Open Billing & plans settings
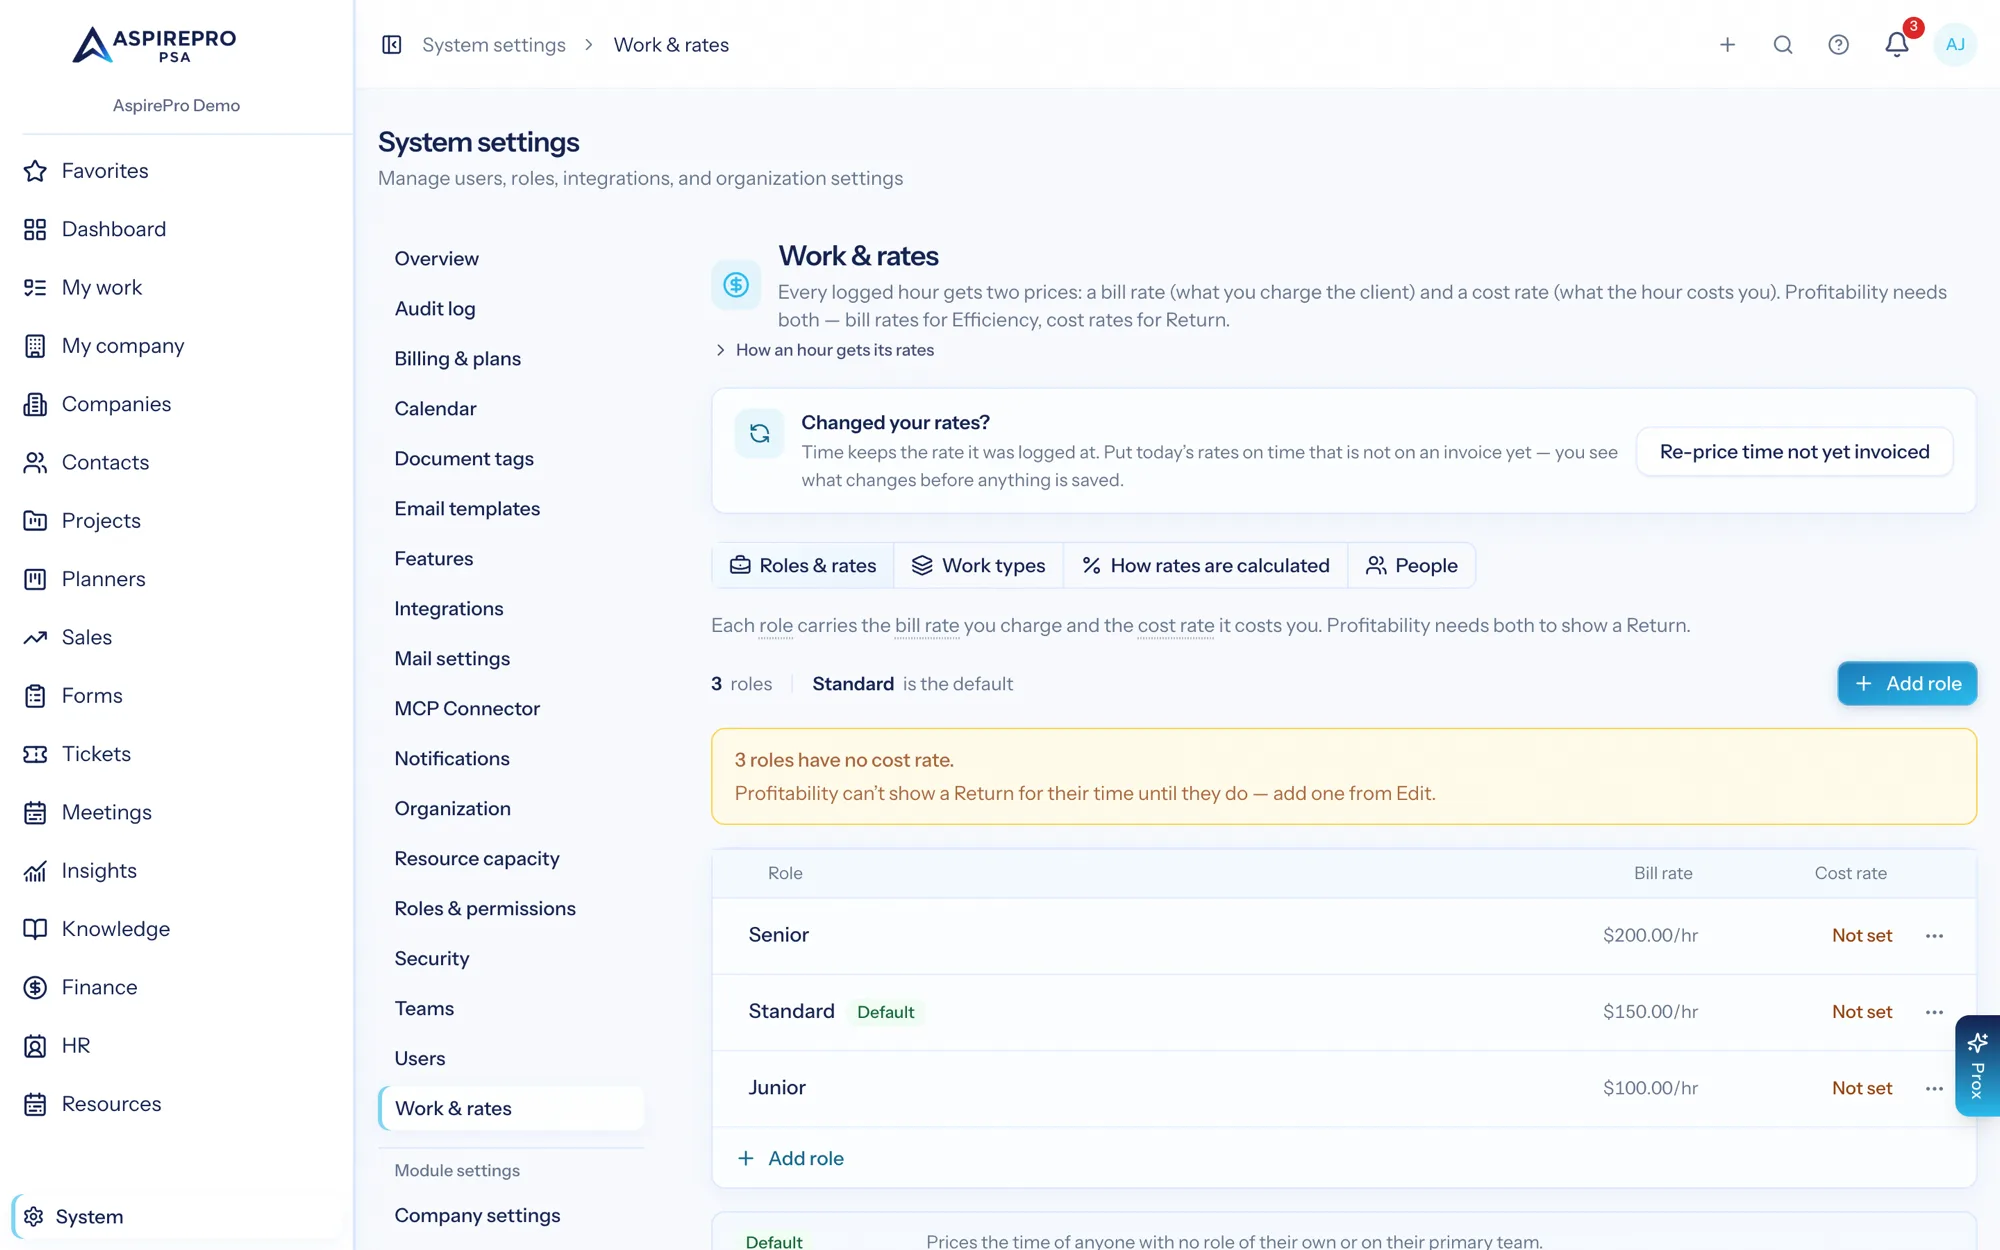The width and height of the screenshot is (2000, 1250). (512, 359)
